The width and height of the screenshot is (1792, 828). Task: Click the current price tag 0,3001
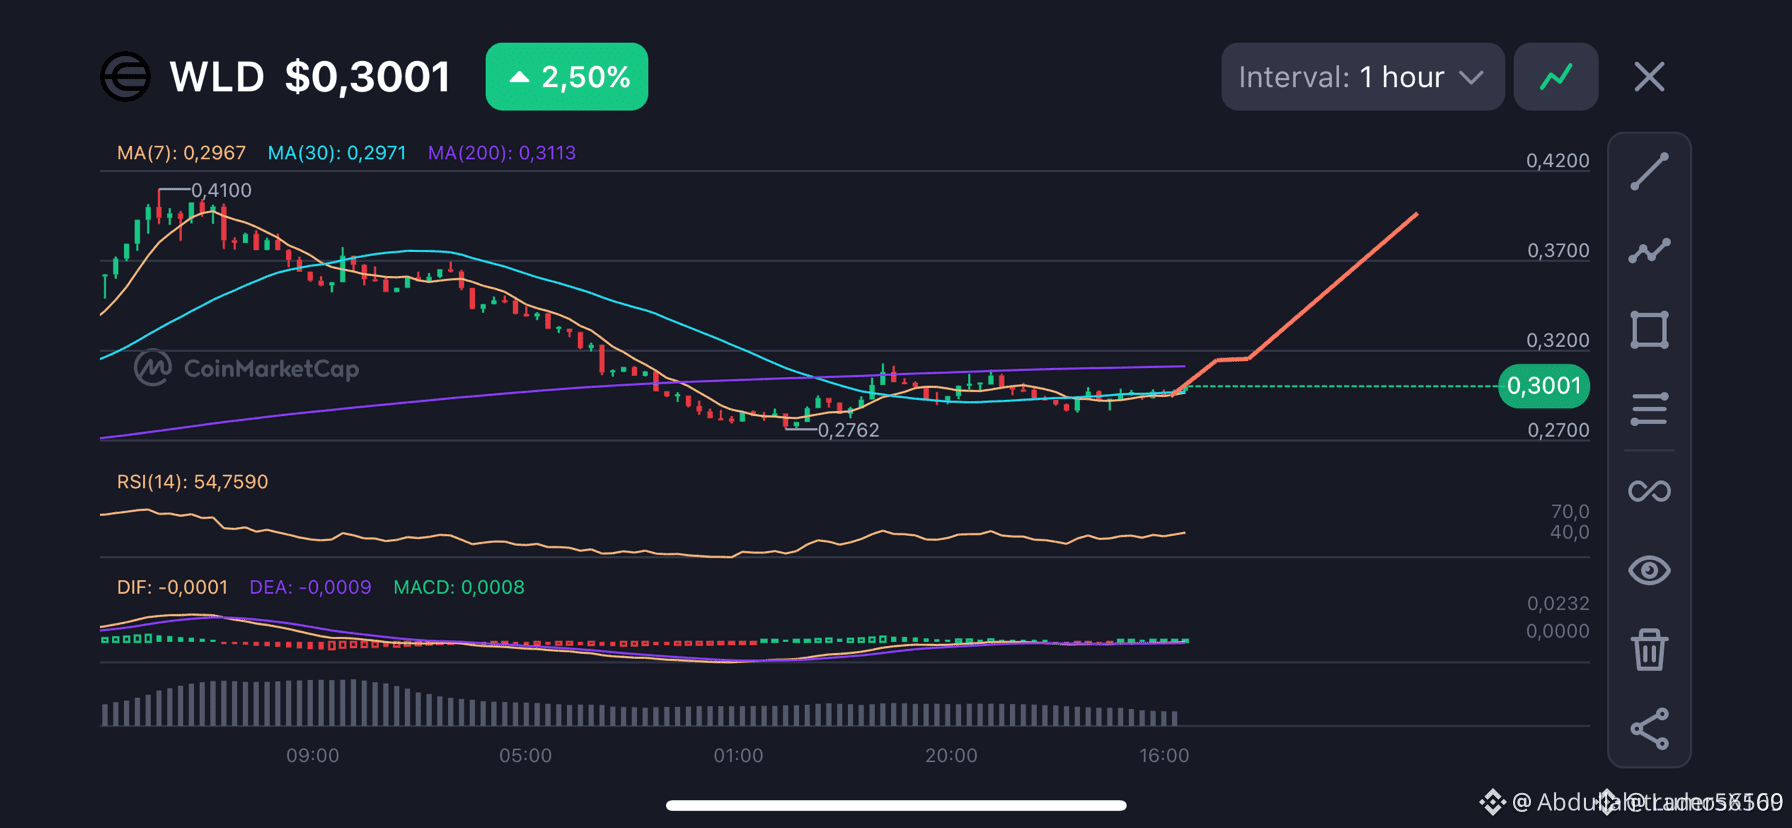click(1544, 386)
